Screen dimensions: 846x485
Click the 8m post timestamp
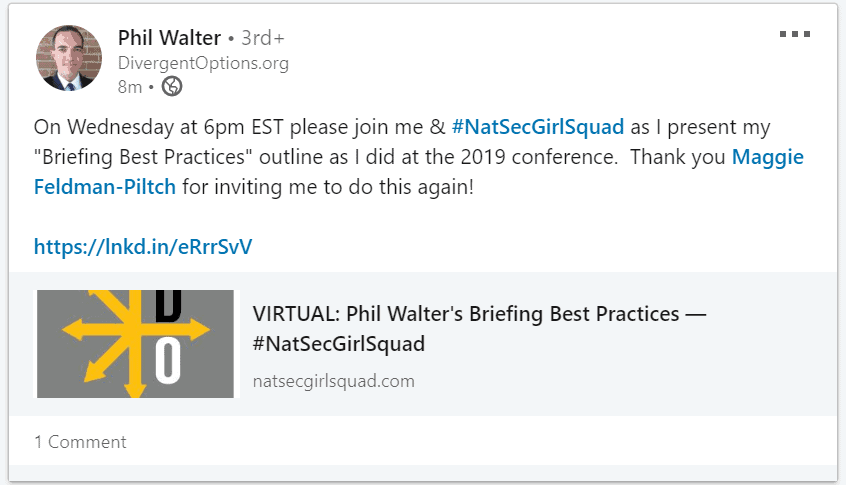pos(130,87)
